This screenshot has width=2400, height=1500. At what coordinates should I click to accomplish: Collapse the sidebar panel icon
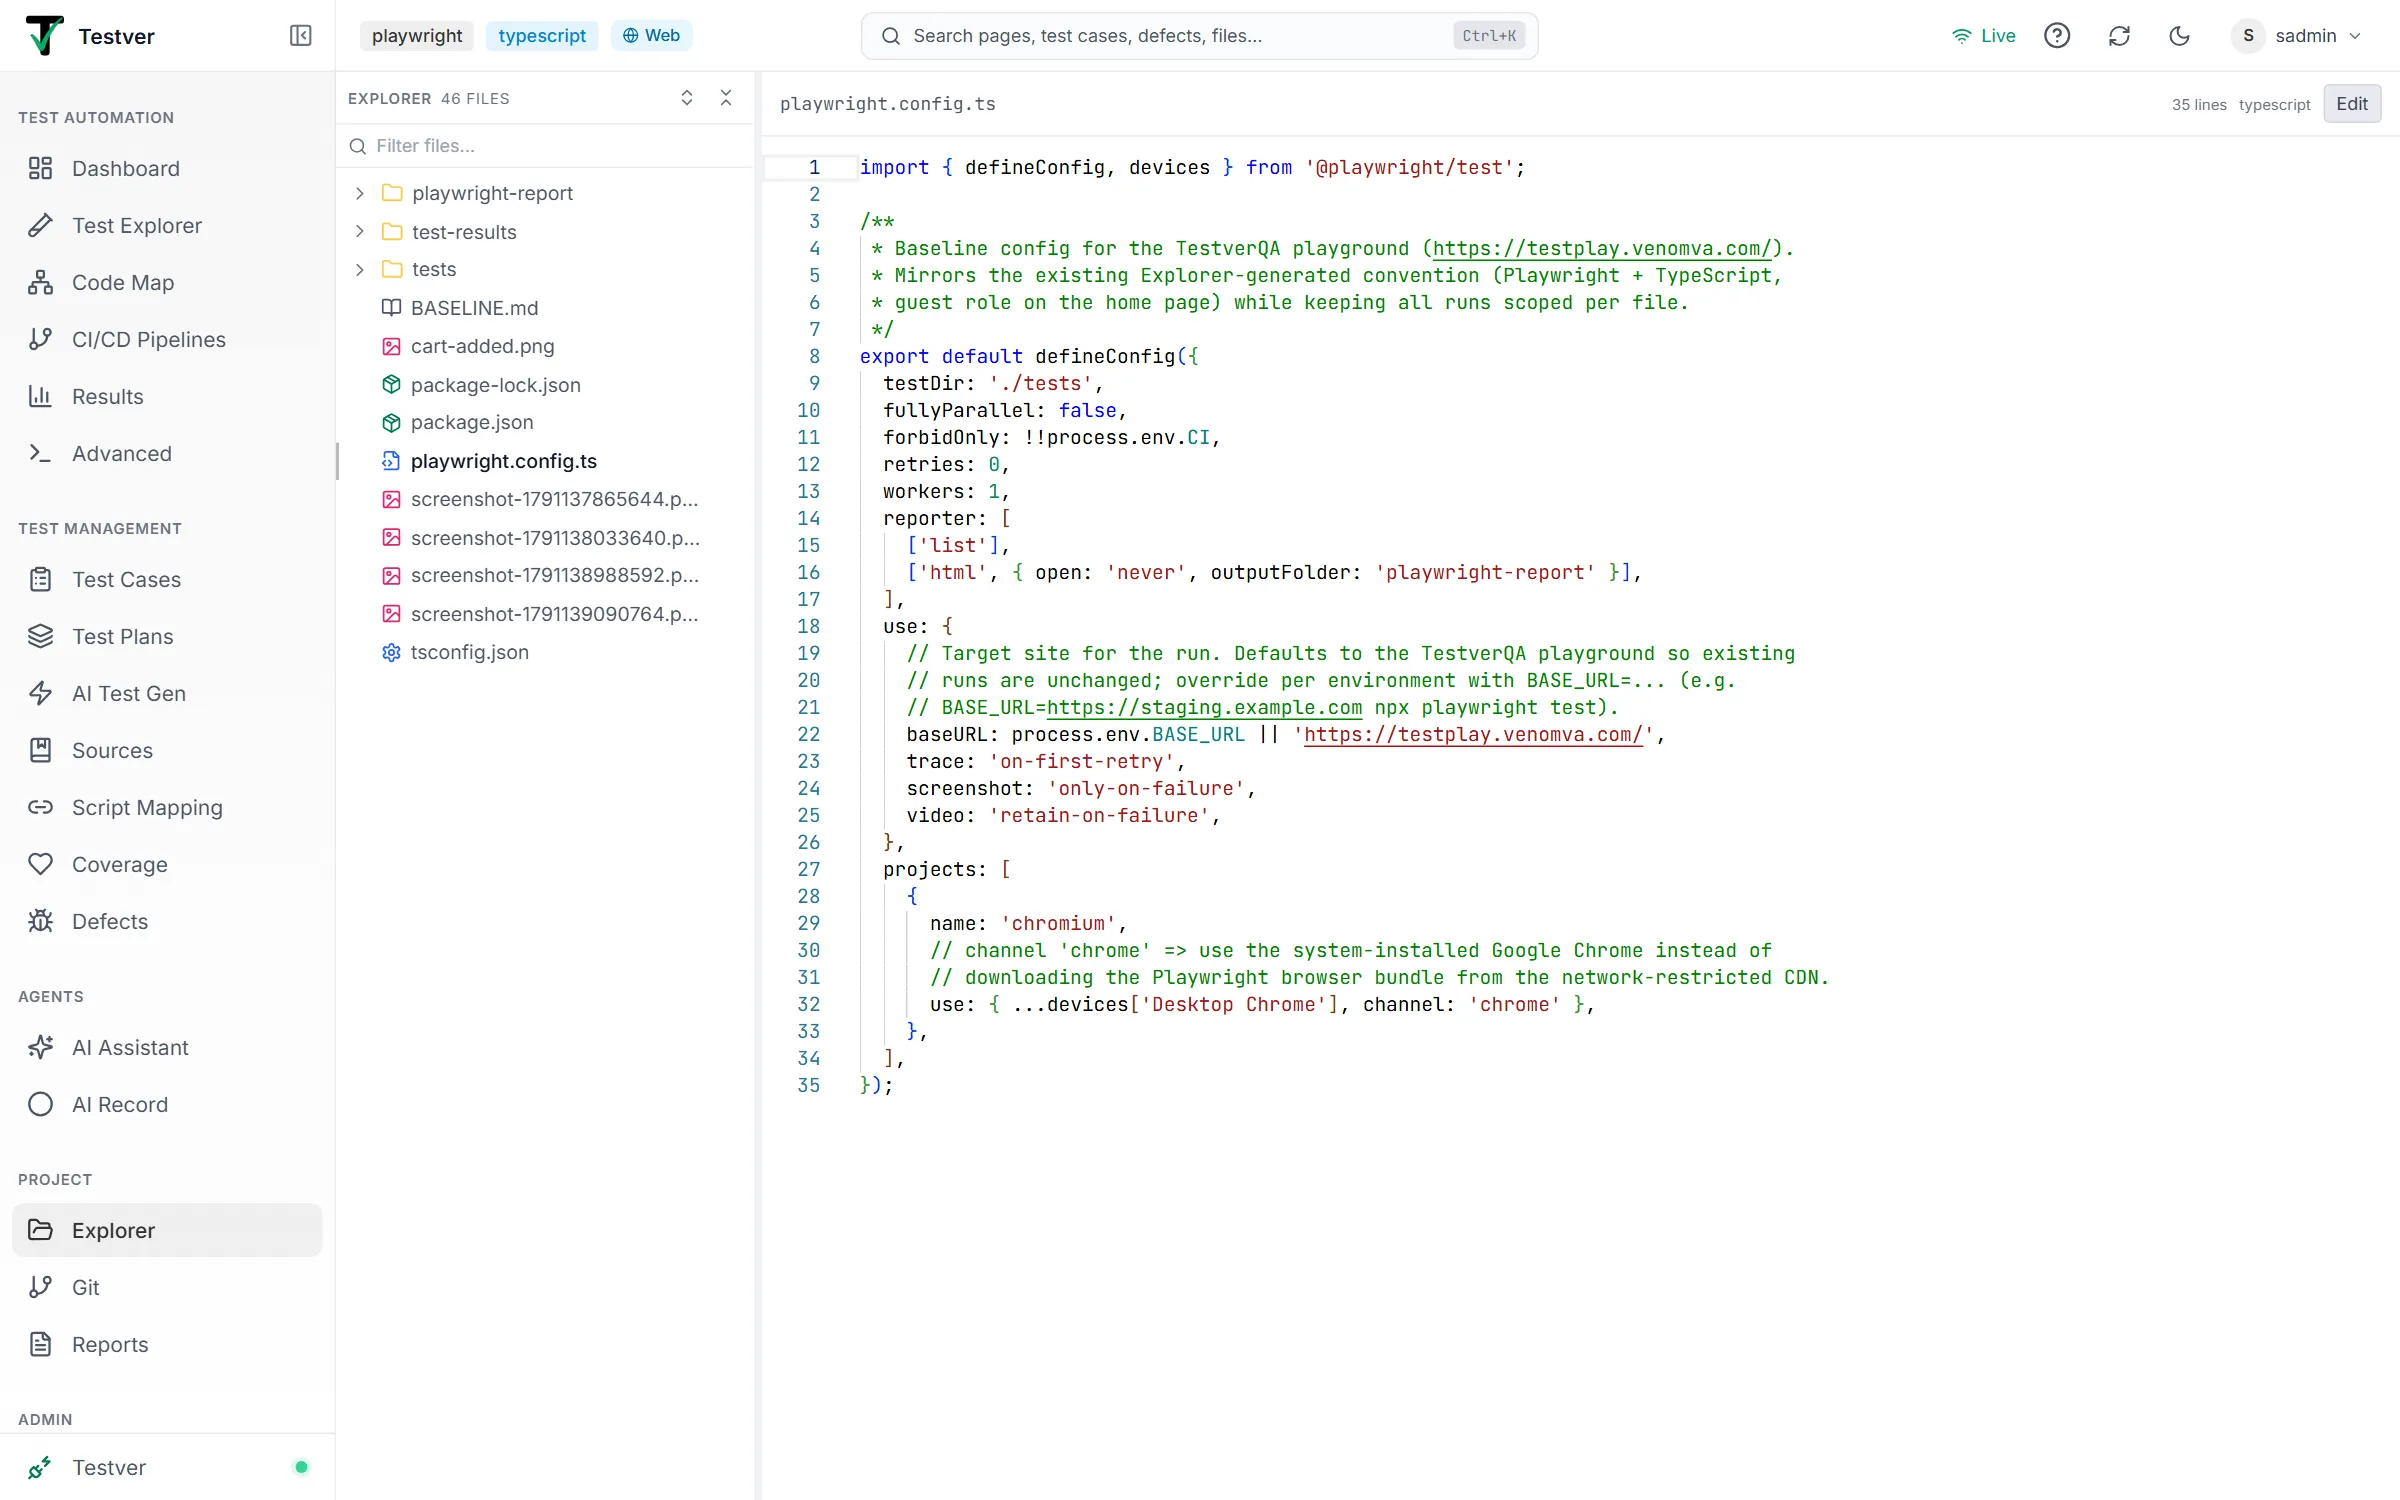click(x=300, y=36)
